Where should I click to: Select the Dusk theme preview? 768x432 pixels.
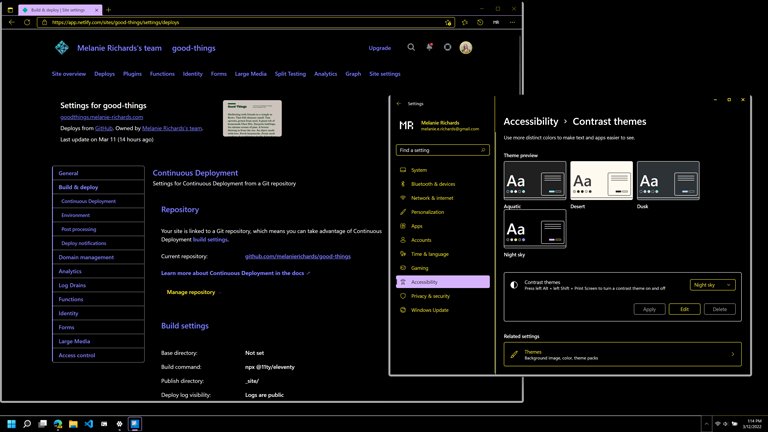pyautogui.click(x=668, y=180)
